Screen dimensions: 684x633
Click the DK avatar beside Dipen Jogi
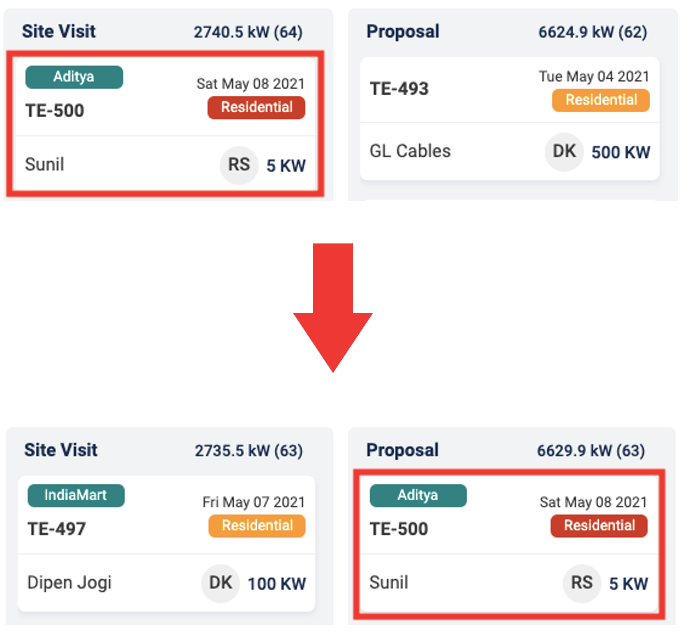click(221, 583)
